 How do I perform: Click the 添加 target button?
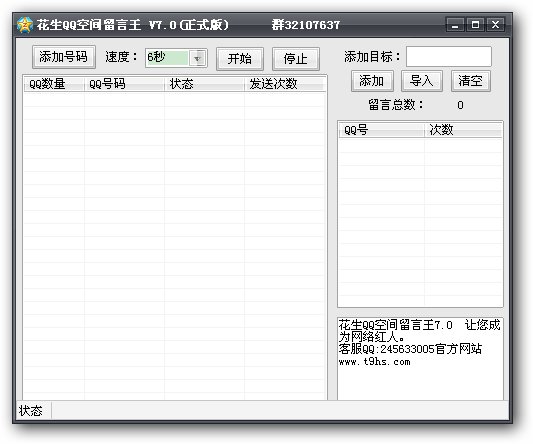372,81
